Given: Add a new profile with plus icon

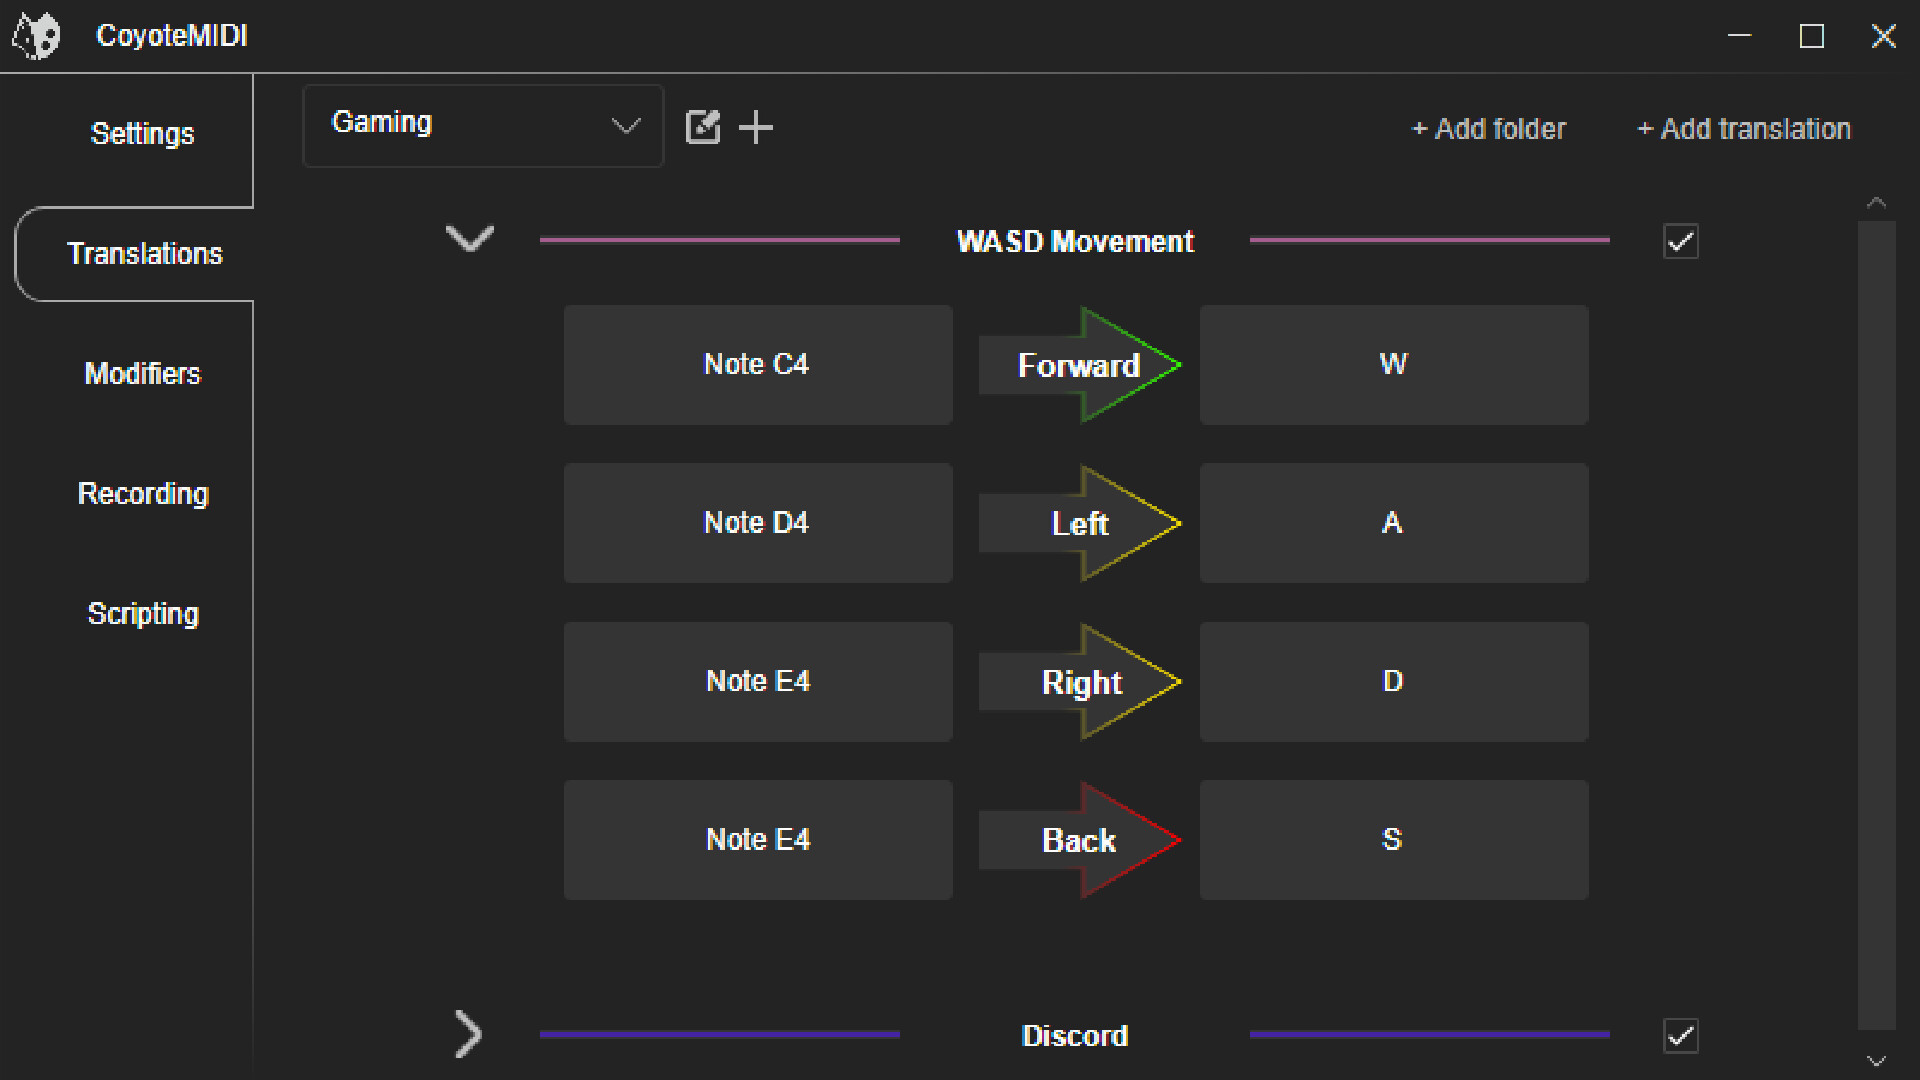Looking at the screenshot, I should tap(756, 127).
